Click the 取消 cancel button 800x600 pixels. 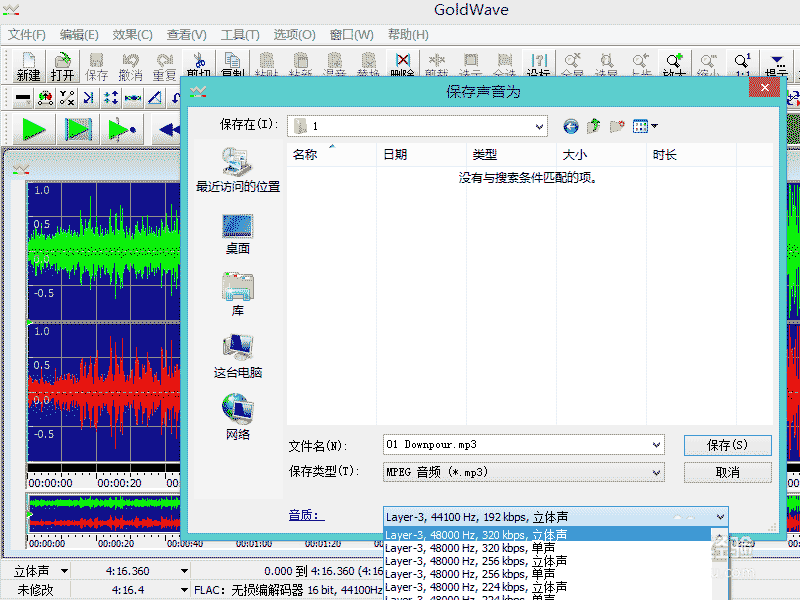pyautogui.click(x=727, y=472)
